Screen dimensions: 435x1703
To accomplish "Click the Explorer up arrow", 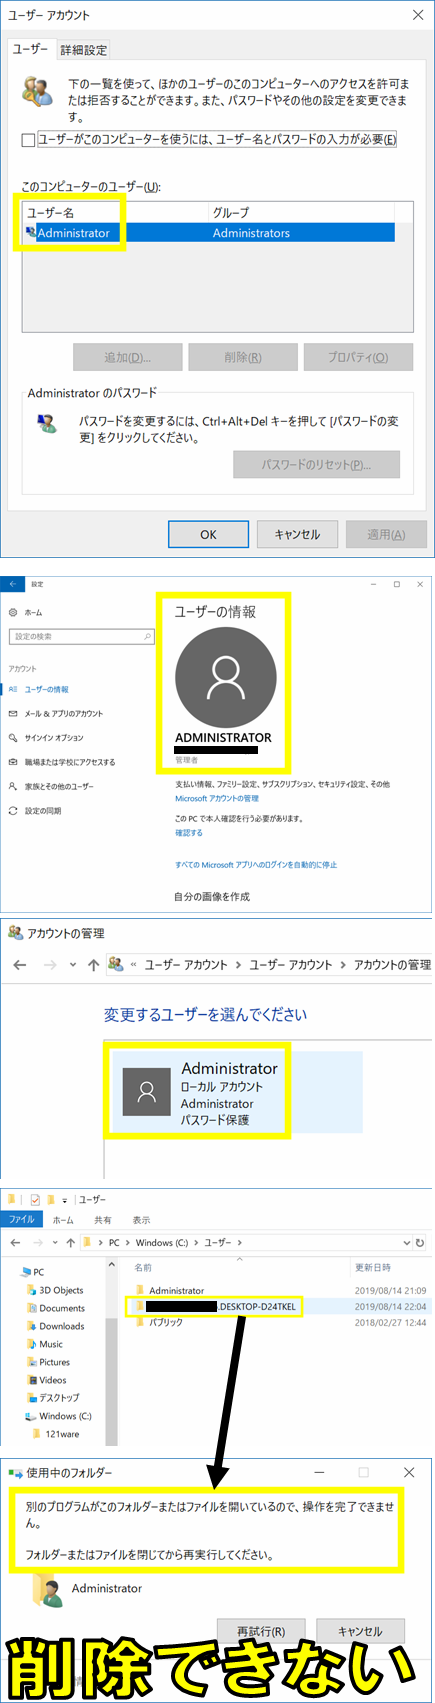I will [70, 1243].
